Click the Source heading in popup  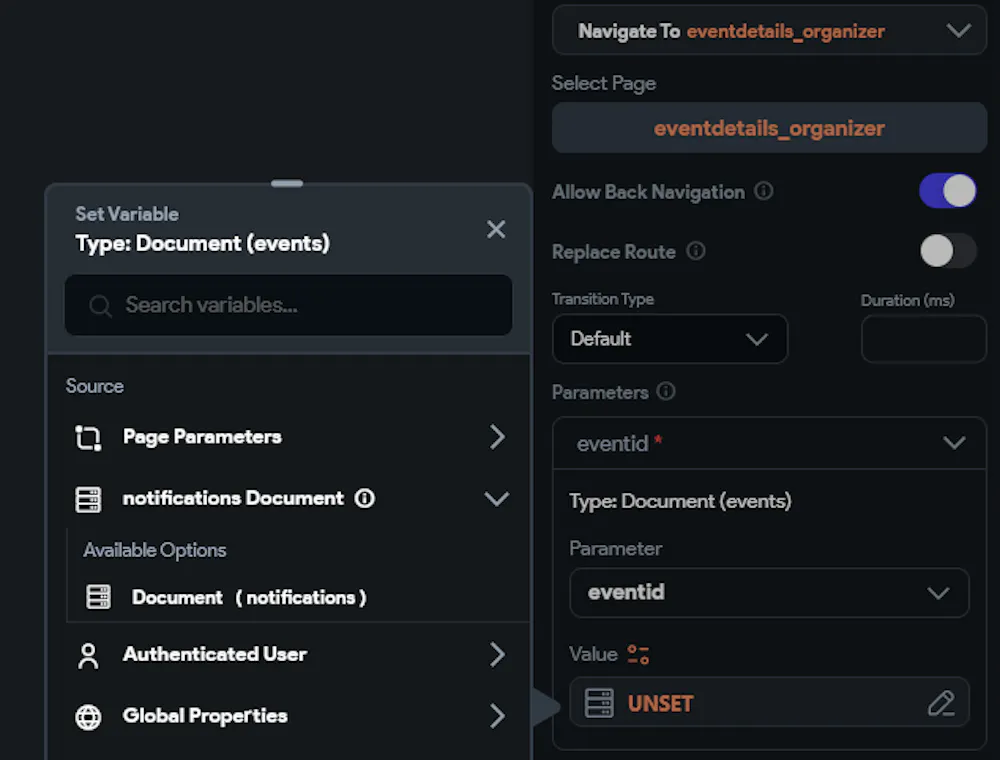94,386
